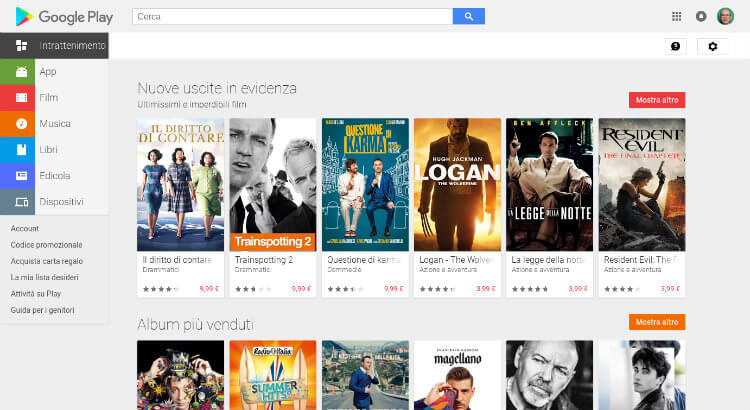Open the Resident Evil Final Chapter poster
The image size is (750, 410).
tap(642, 185)
